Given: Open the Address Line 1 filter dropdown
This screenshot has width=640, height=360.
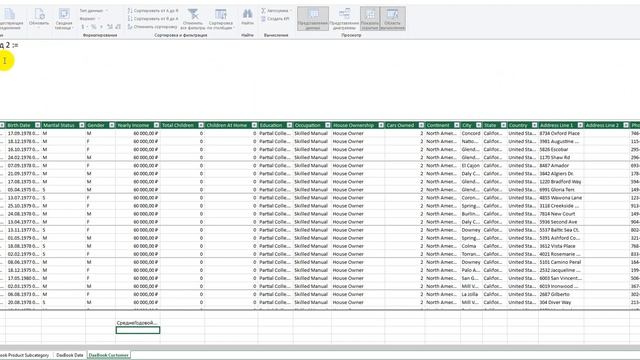Looking at the screenshot, I should tap(580, 125).
